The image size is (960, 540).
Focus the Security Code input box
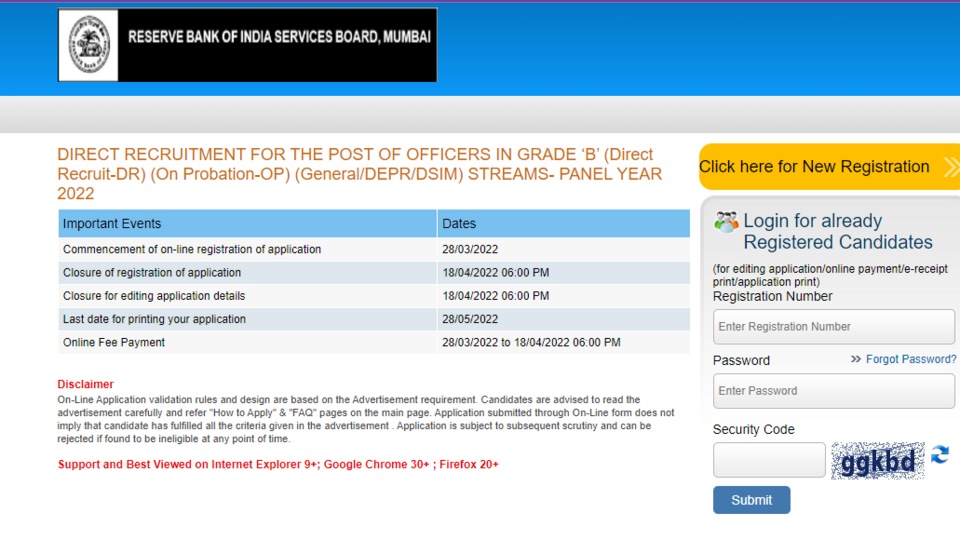tap(769, 460)
